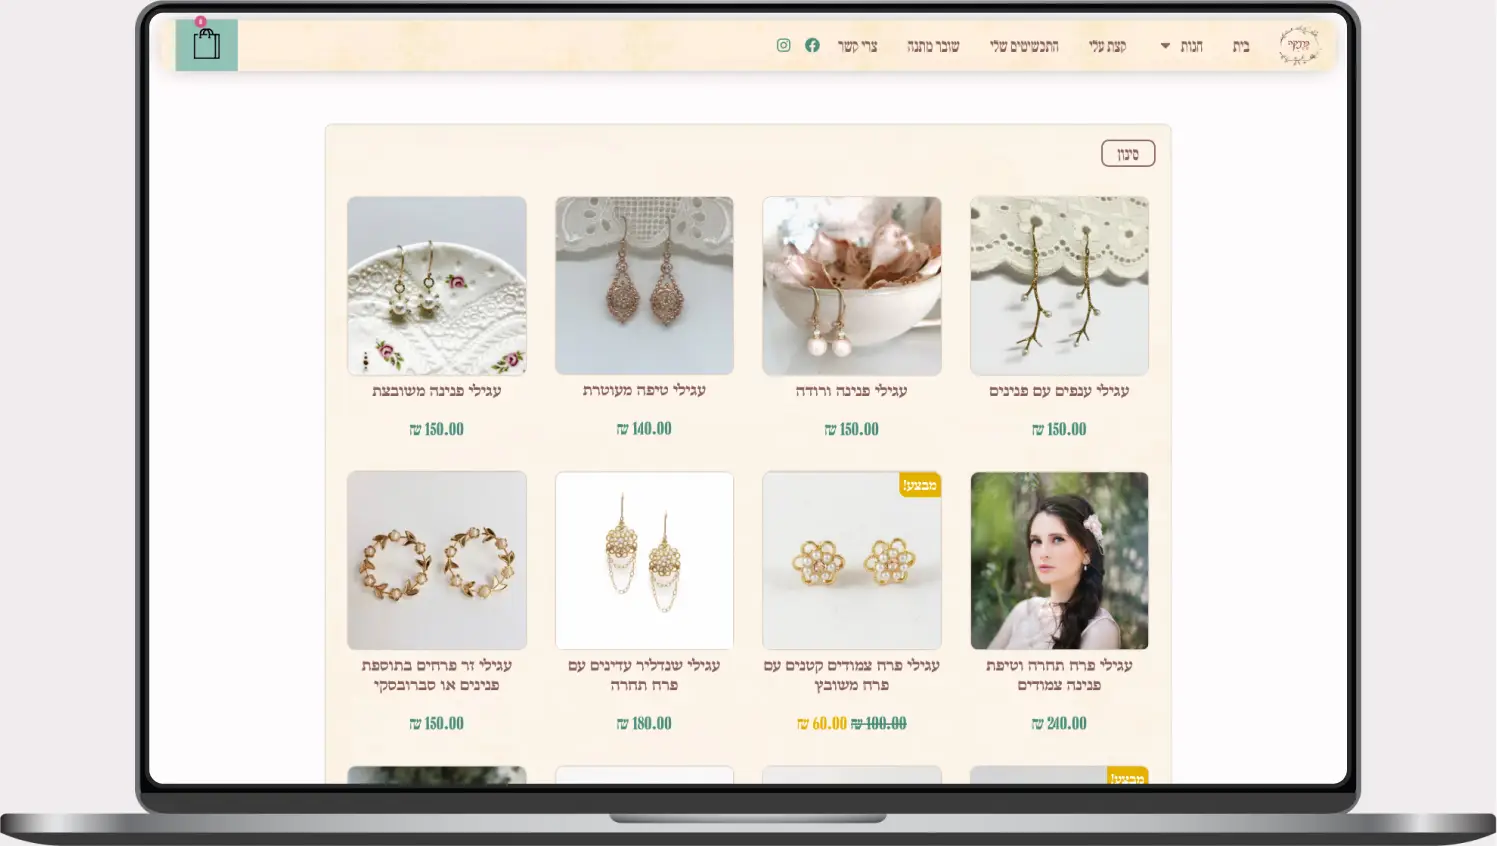
Task: Click the crossed-out 100.00 original price
Action: point(879,723)
